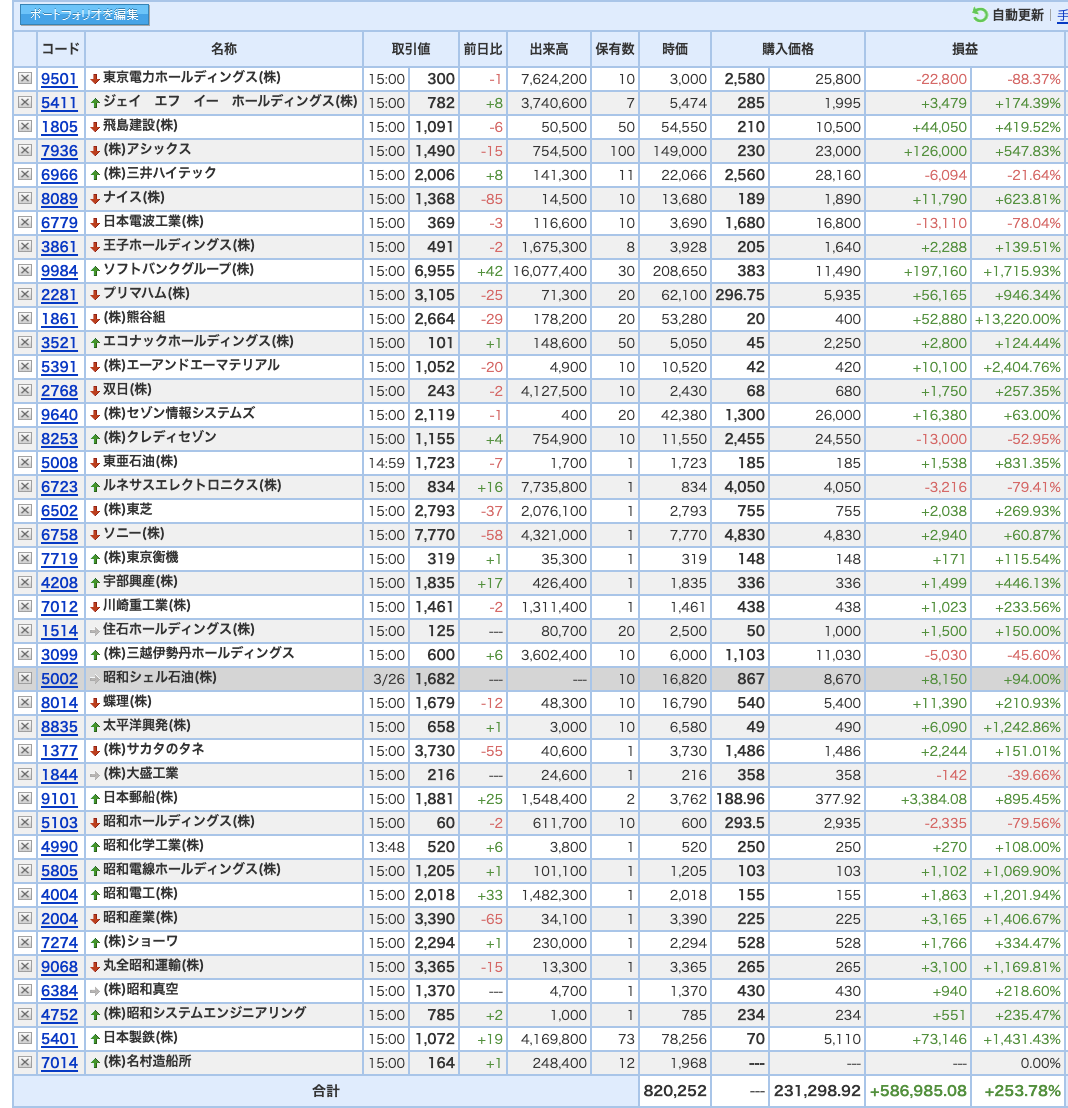This screenshot has height=1108, width=1068.
Task: Remove 7012 川崎重工業 with X icon
Action: coord(25,607)
